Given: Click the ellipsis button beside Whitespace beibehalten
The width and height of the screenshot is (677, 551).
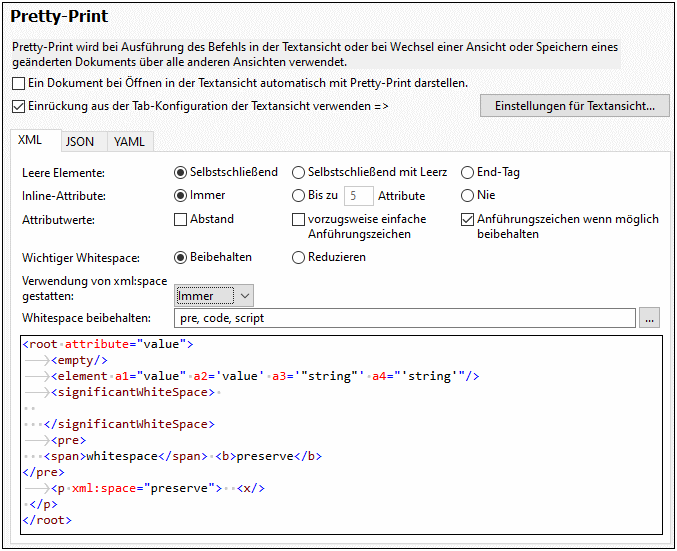Looking at the screenshot, I should click(x=650, y=319).
